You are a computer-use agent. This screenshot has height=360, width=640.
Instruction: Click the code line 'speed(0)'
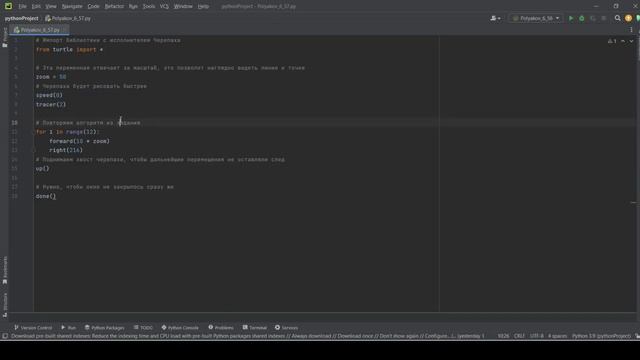[x=49, y=96]
